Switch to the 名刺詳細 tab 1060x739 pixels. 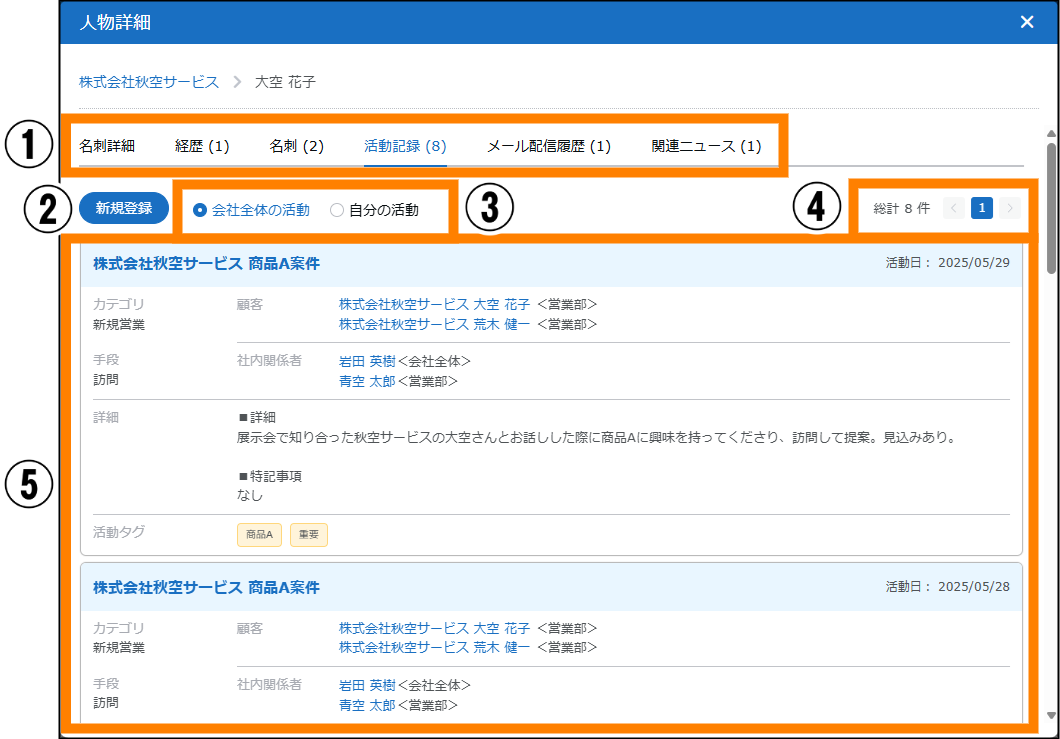pyautogui.click(x=107, y=146)
